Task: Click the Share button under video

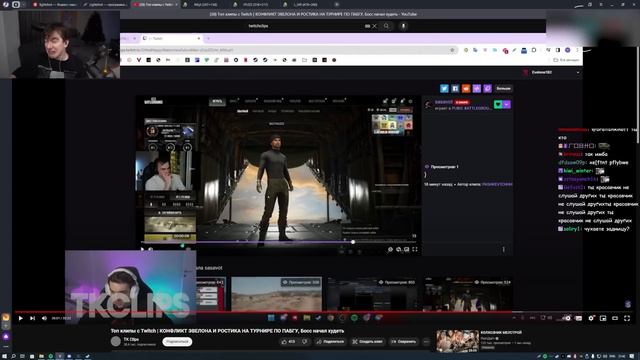Action: point(331,342)
